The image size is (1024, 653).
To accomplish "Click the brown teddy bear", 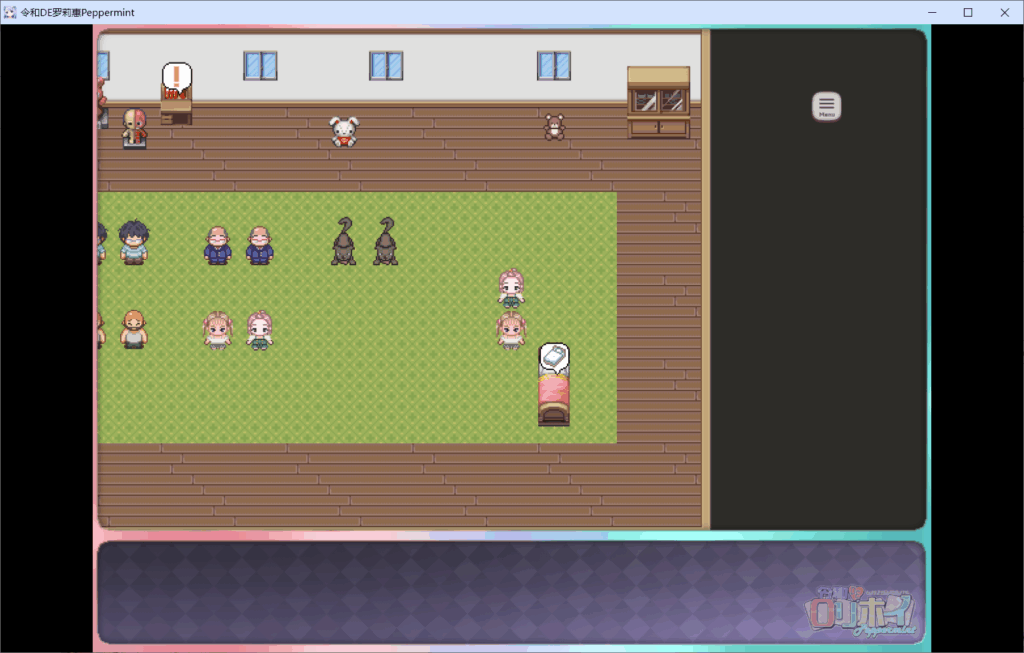I will (x=554, y=127).
